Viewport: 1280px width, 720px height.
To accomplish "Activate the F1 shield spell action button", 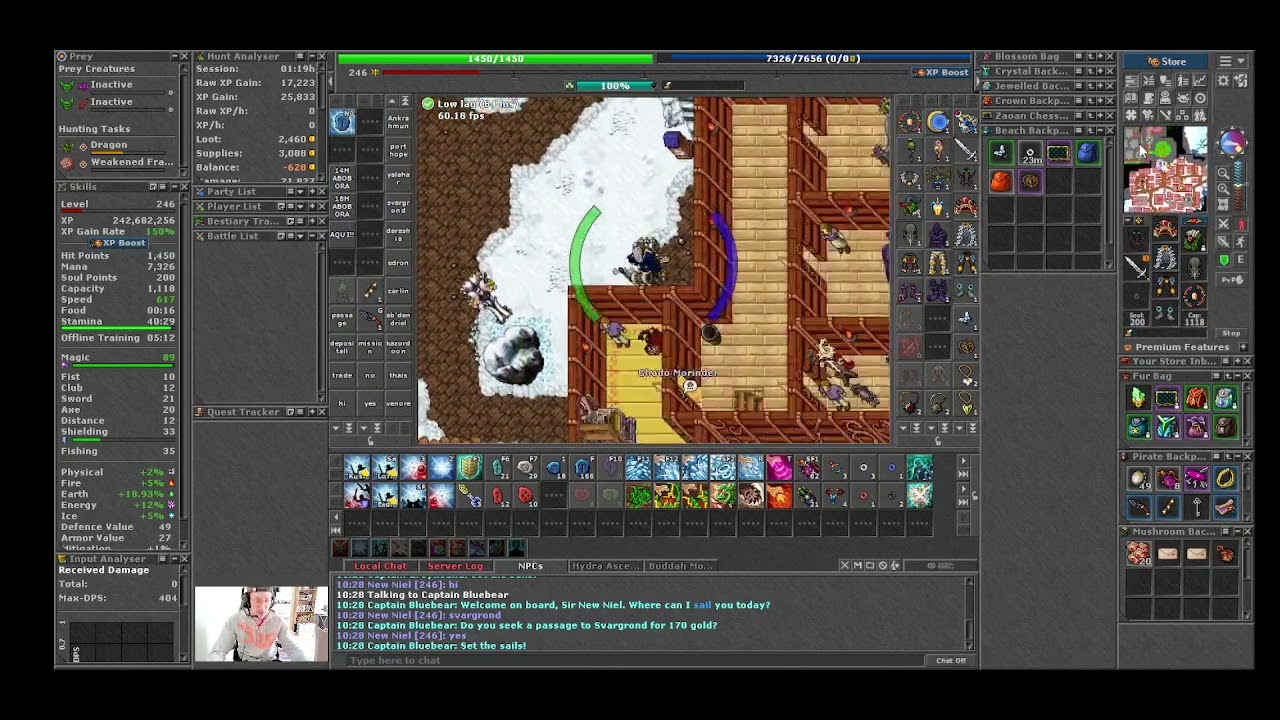I will 470,468.
